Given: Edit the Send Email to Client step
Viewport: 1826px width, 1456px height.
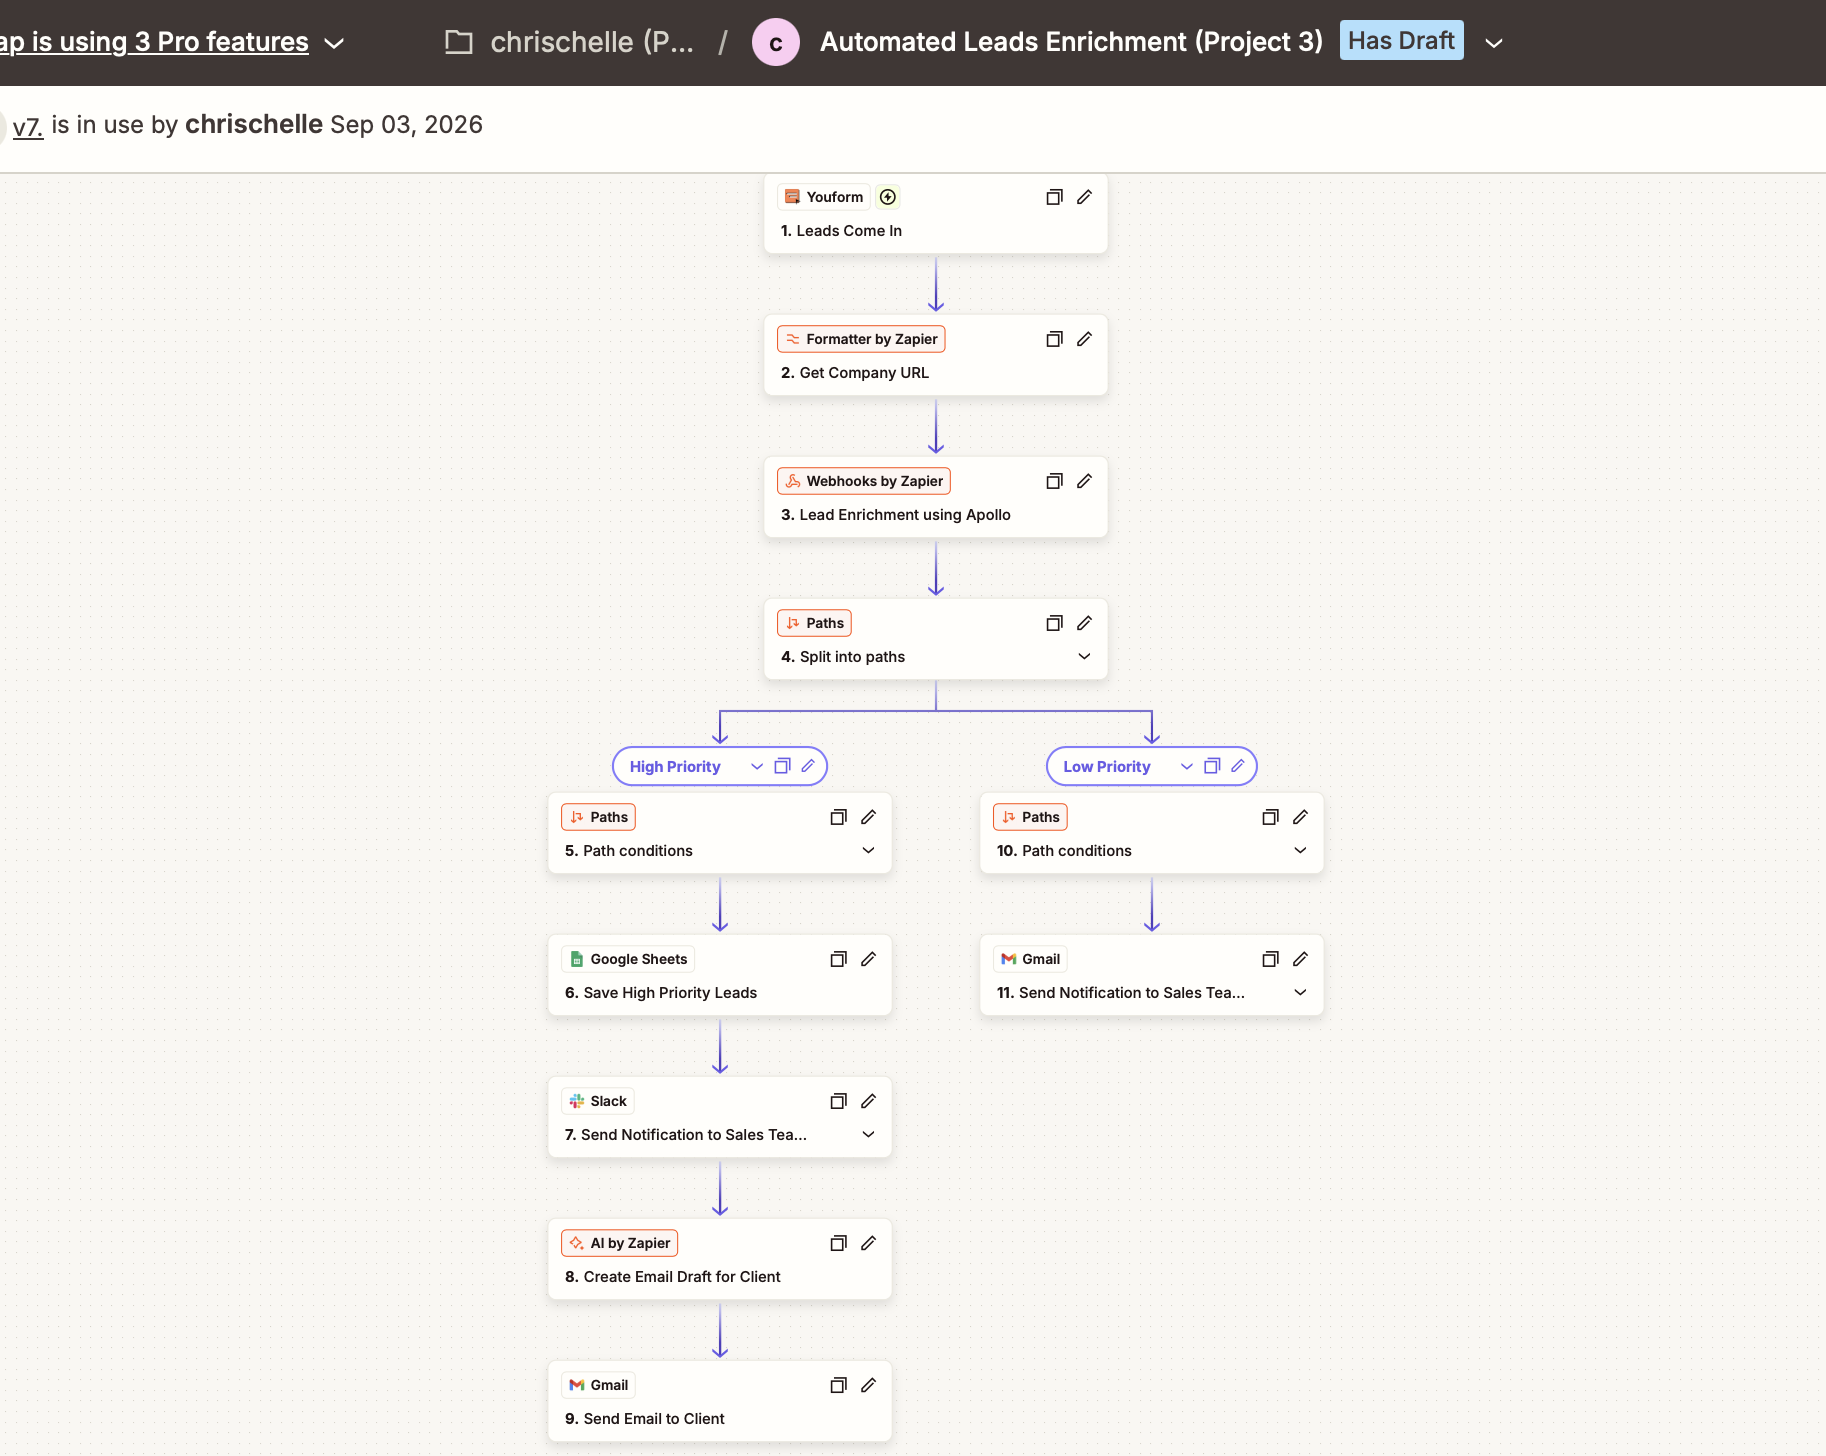Looking at the screenshot, I should coord(868,1385).
